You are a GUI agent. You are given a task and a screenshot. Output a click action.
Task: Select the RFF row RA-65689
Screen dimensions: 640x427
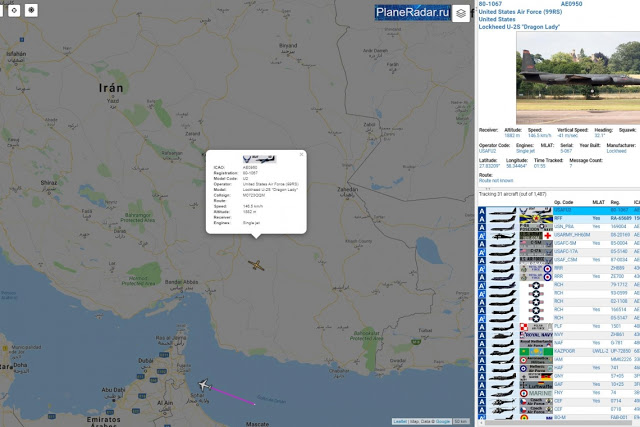559,219
